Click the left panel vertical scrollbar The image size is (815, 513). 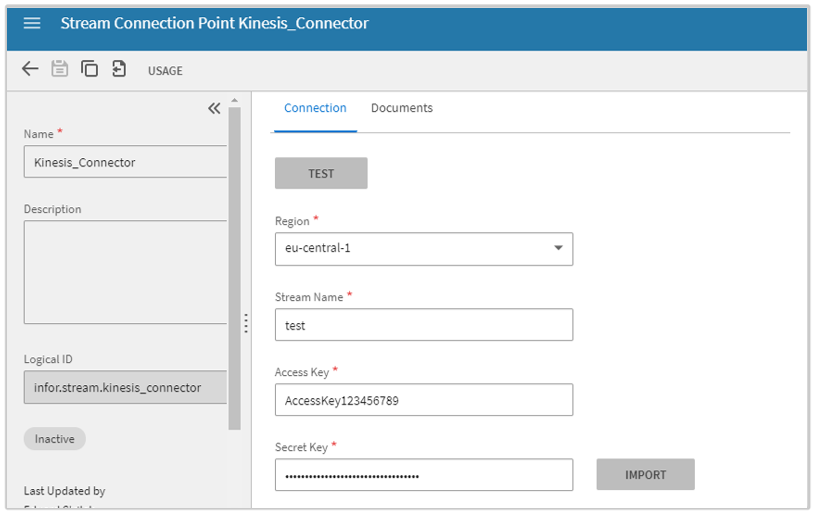234,268
